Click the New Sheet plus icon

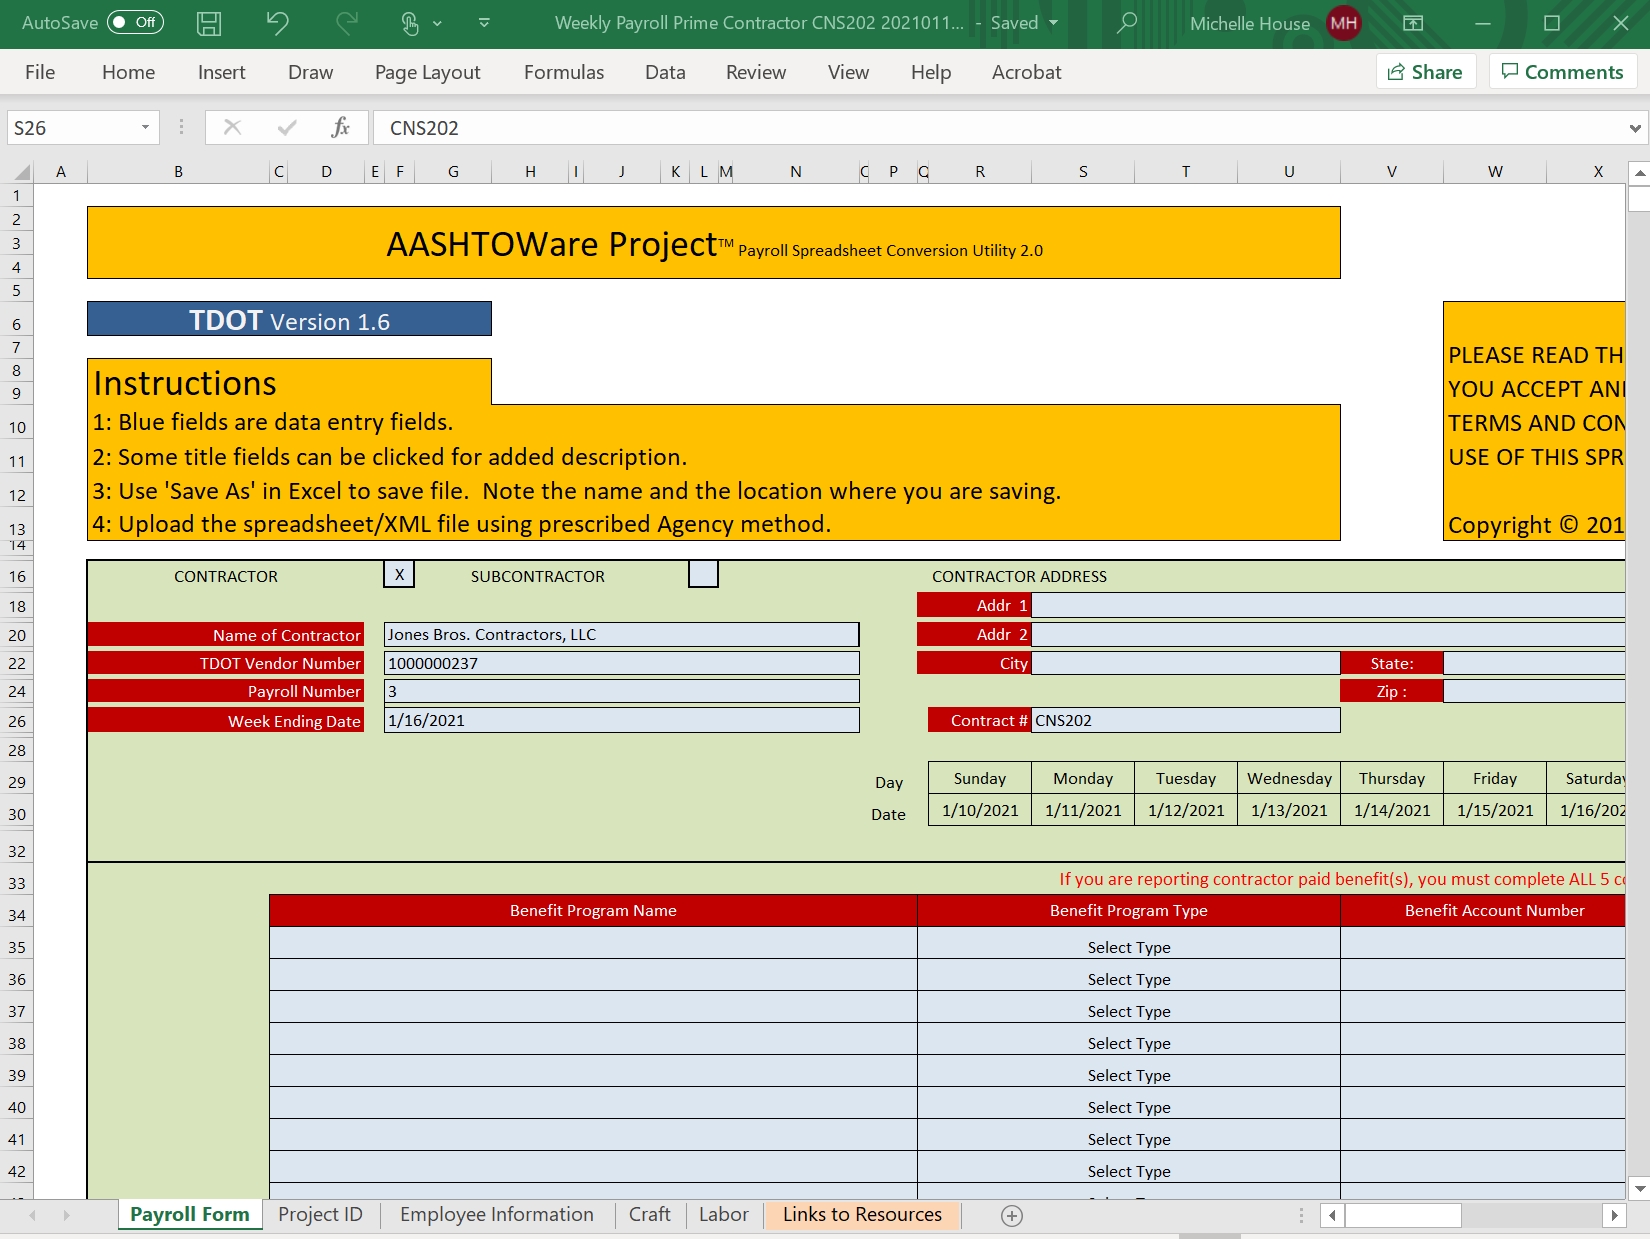tap(1012, 1215)
